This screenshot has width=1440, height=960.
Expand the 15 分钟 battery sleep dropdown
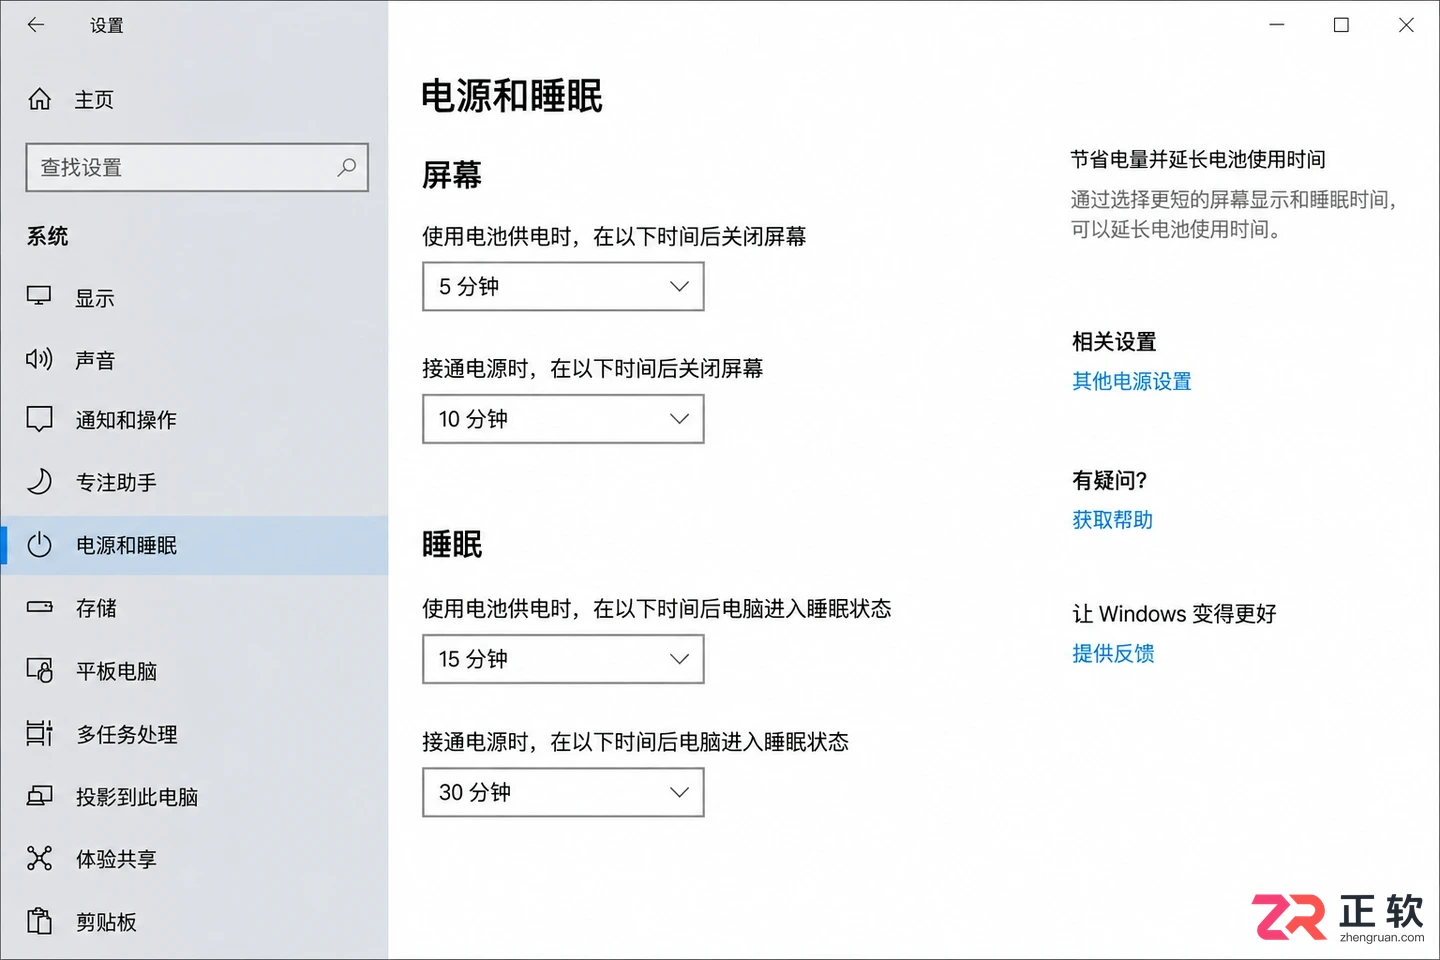[x=563, y=659]
